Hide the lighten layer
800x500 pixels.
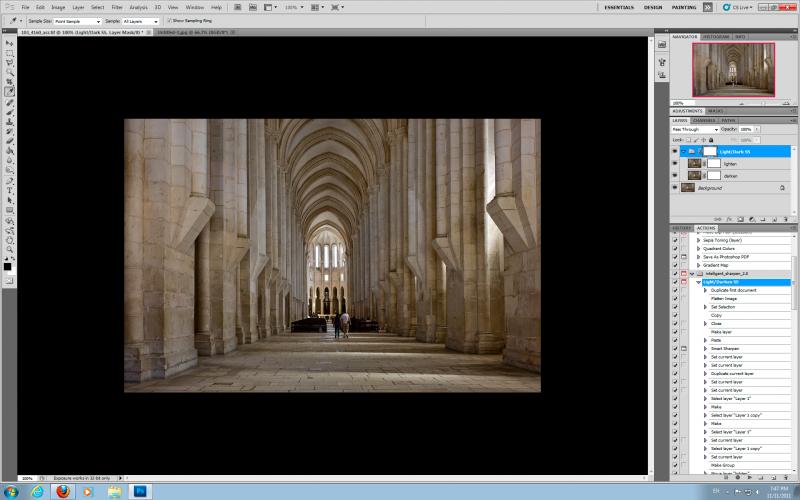675,164
